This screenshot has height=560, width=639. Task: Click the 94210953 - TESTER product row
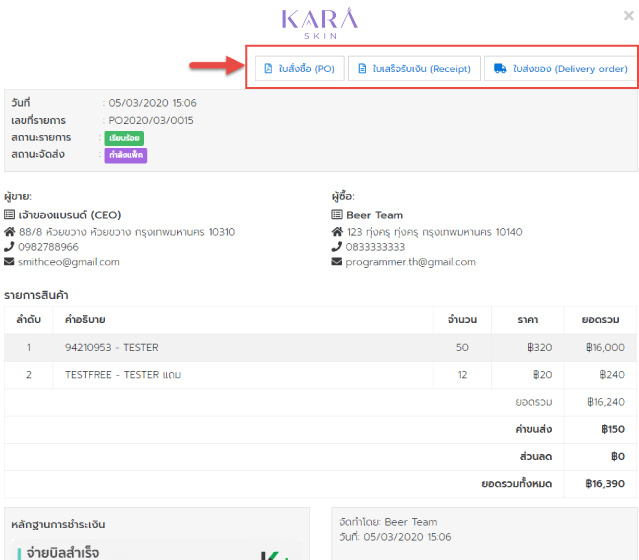(112, 347)
